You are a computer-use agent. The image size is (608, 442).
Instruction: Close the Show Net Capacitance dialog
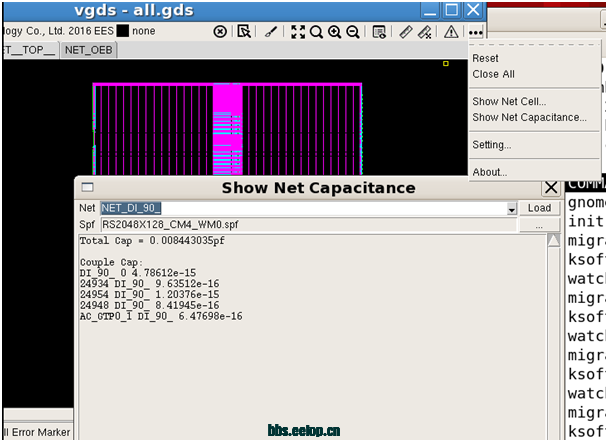(x=551, y=188)
